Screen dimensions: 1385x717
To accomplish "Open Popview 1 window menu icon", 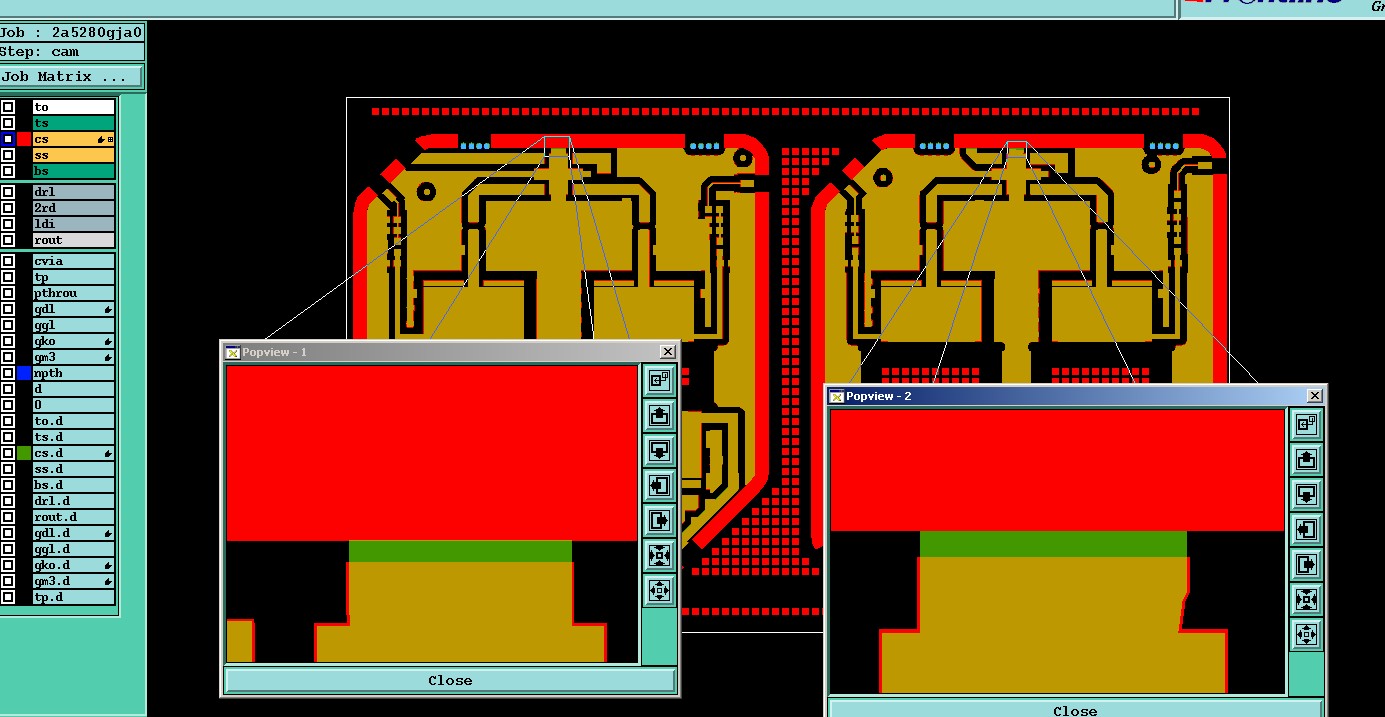I will coord(232,352).
